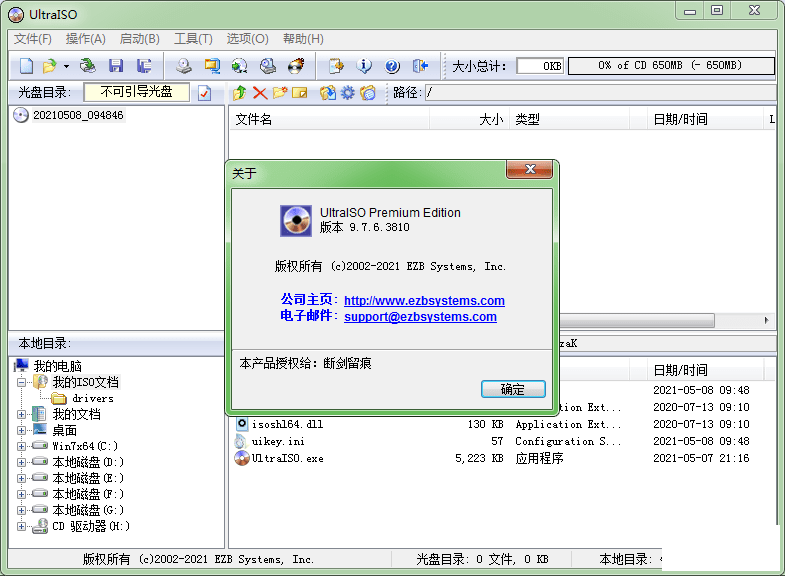Click the Mount to virtual drive icon
Screen dimensions: 785x576
(x=268, y=66)
